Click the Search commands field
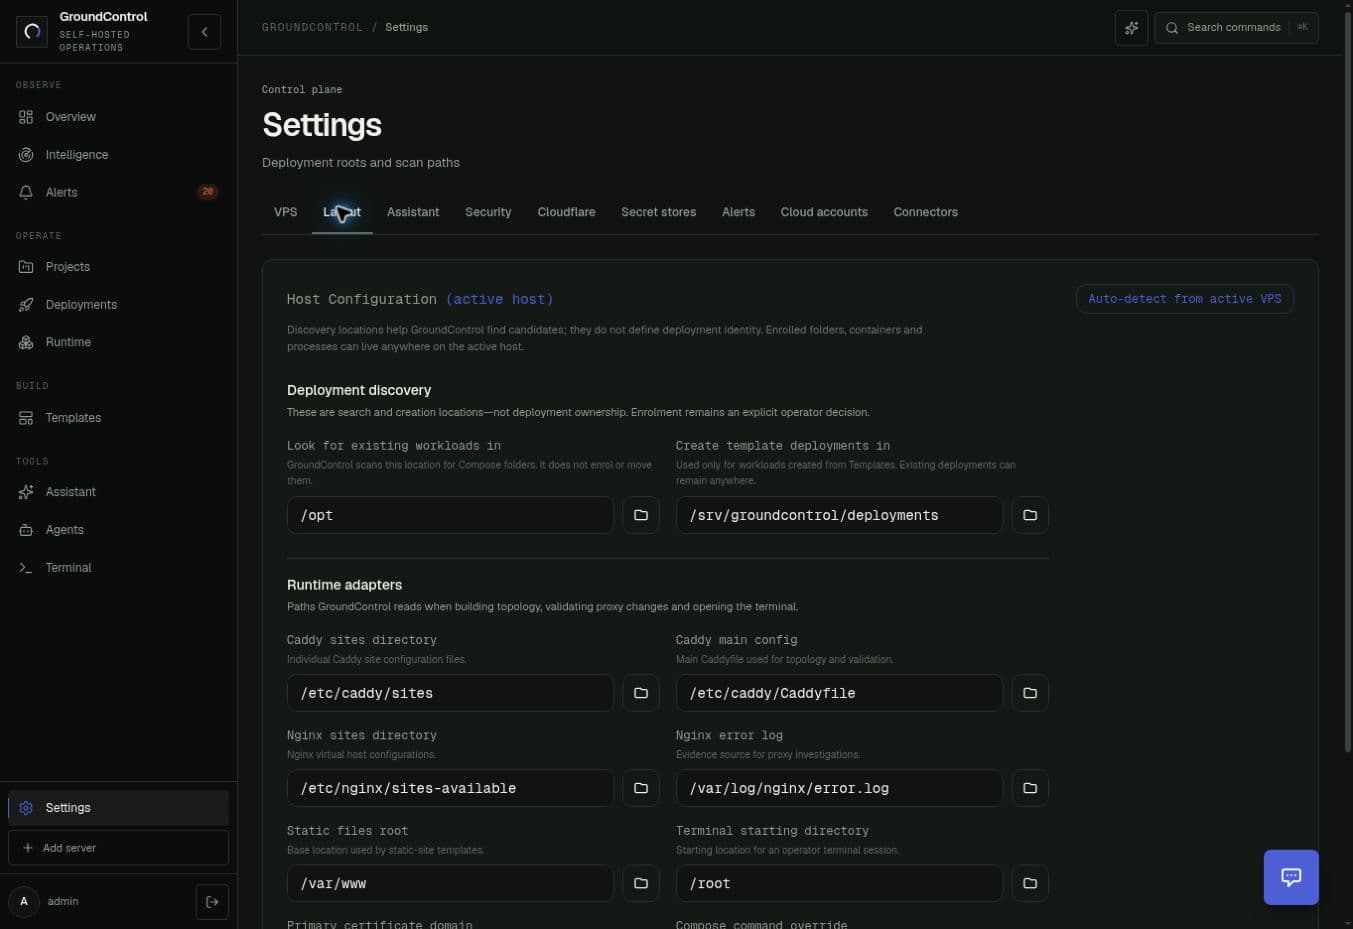This screenshot has width=1353, height=929. [1236, 28]
